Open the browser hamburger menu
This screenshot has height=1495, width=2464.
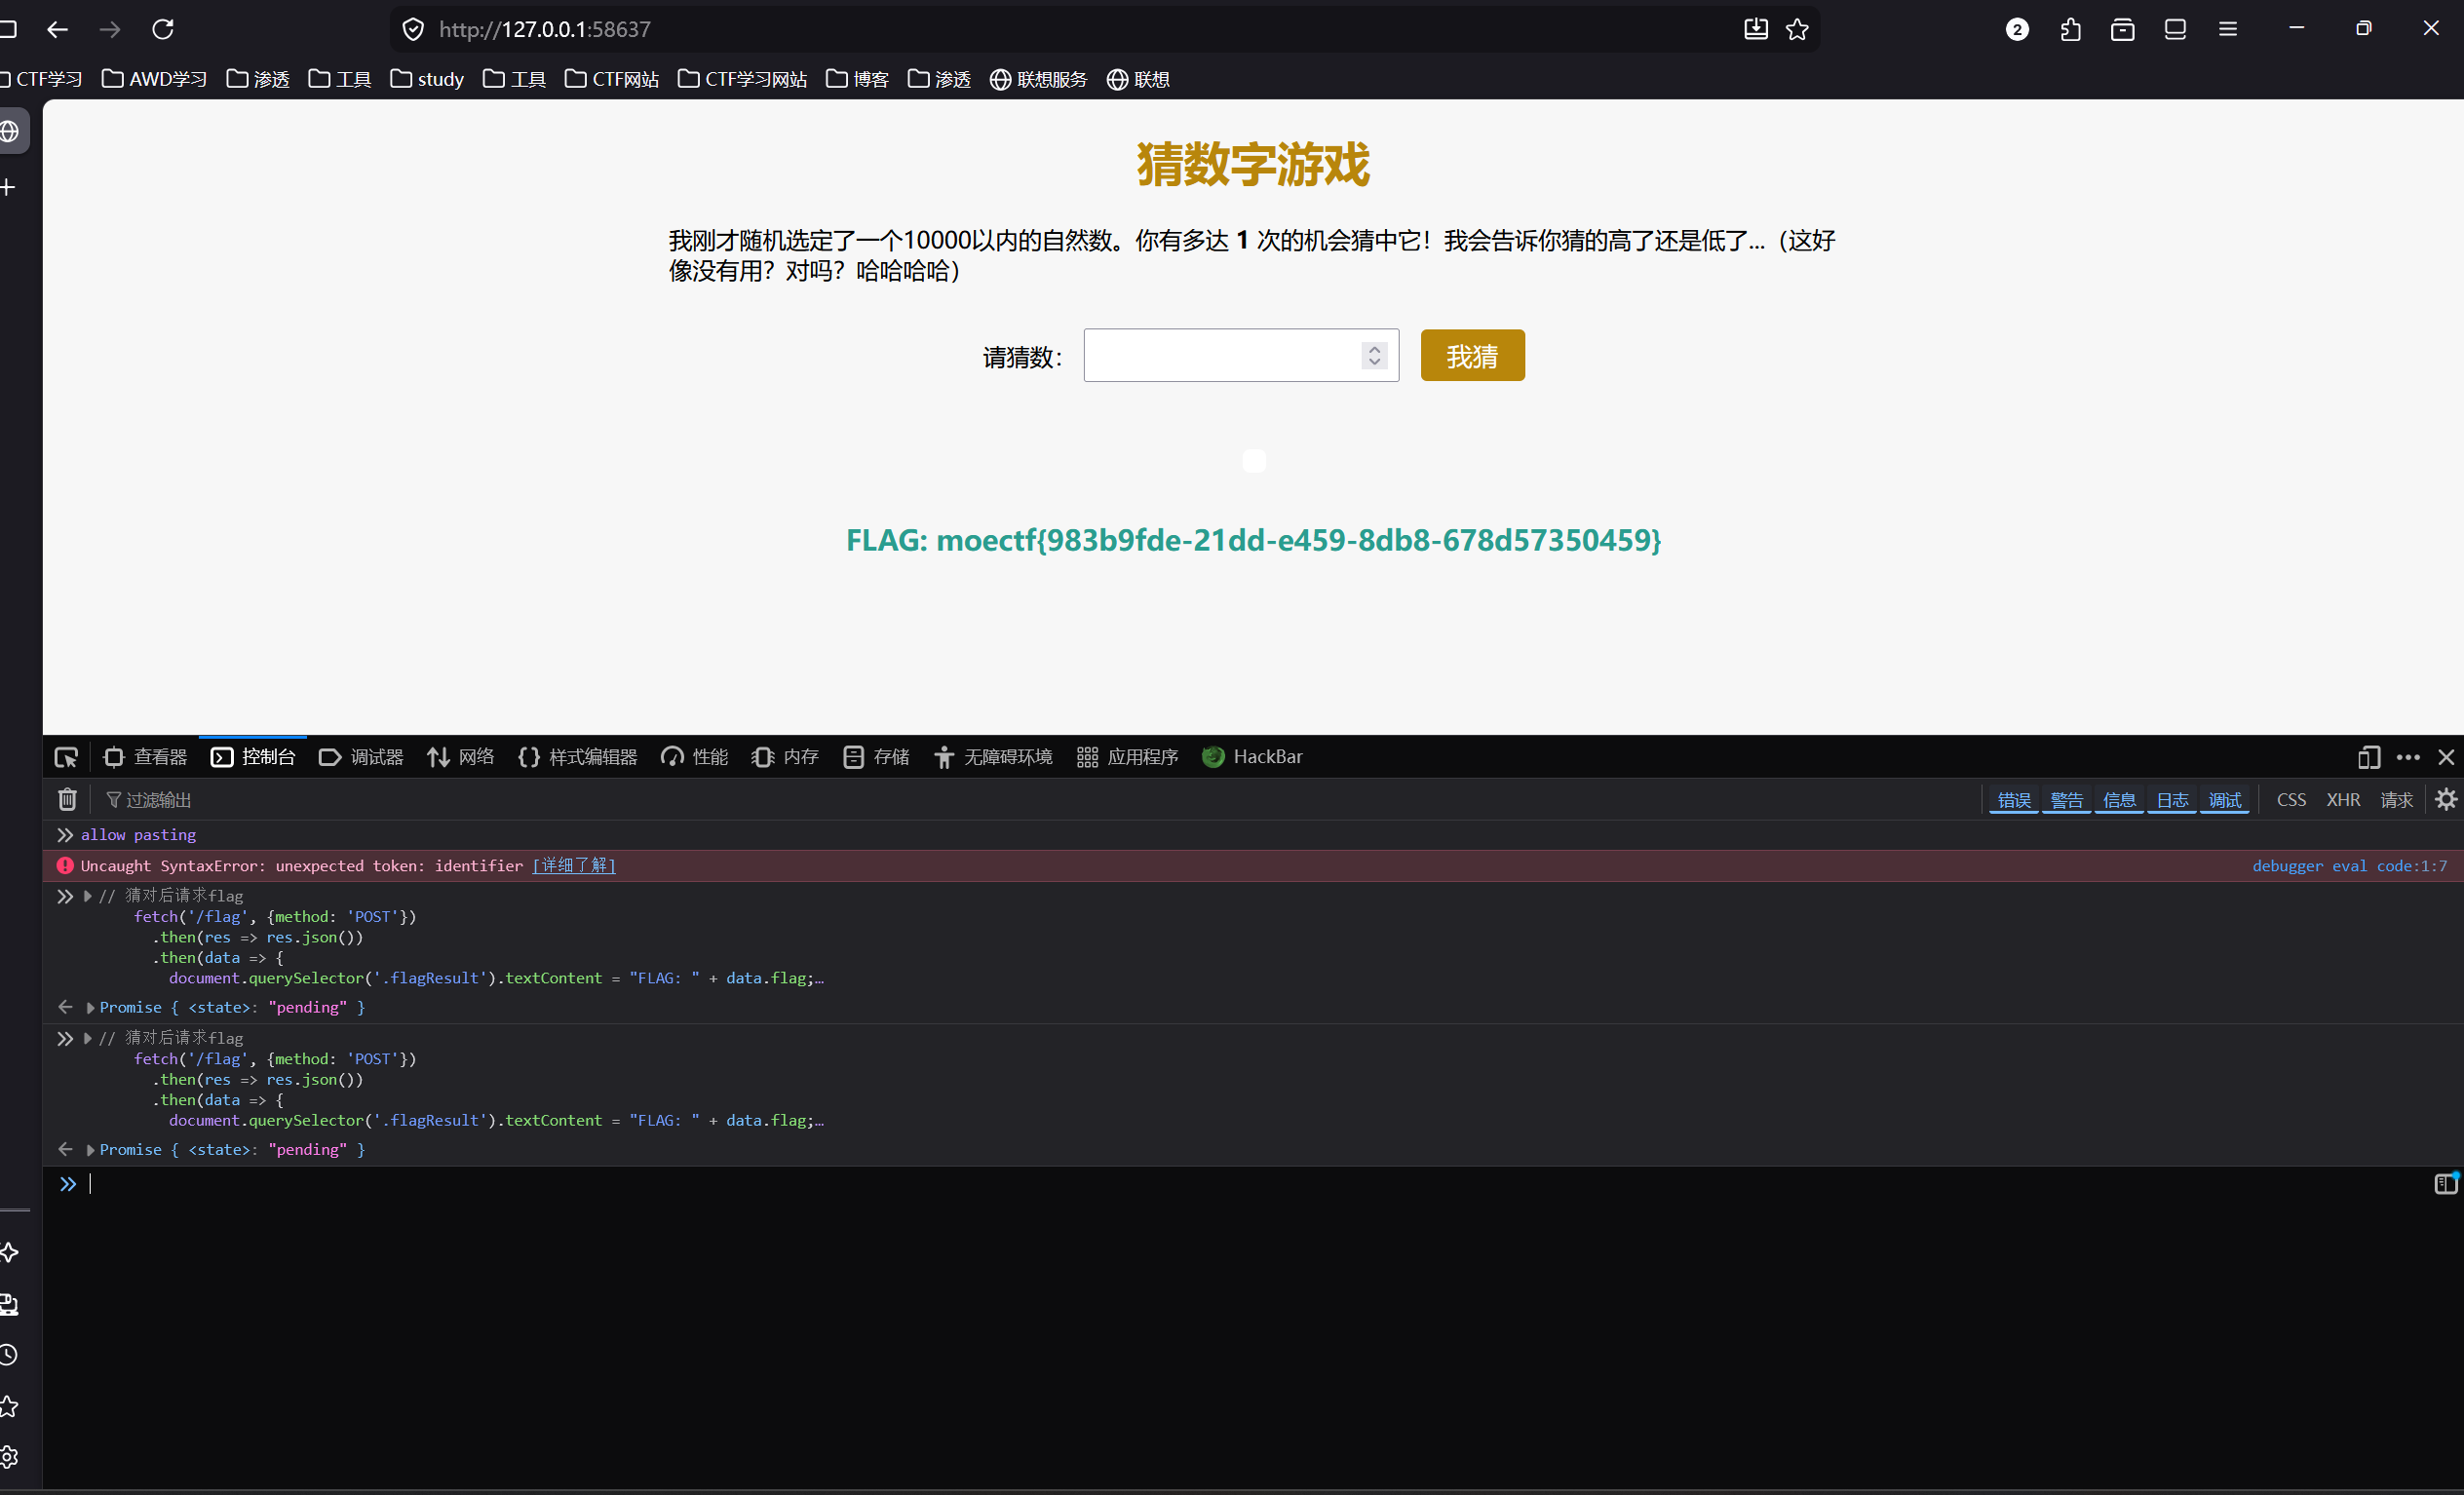click(x=2228, y=30)
